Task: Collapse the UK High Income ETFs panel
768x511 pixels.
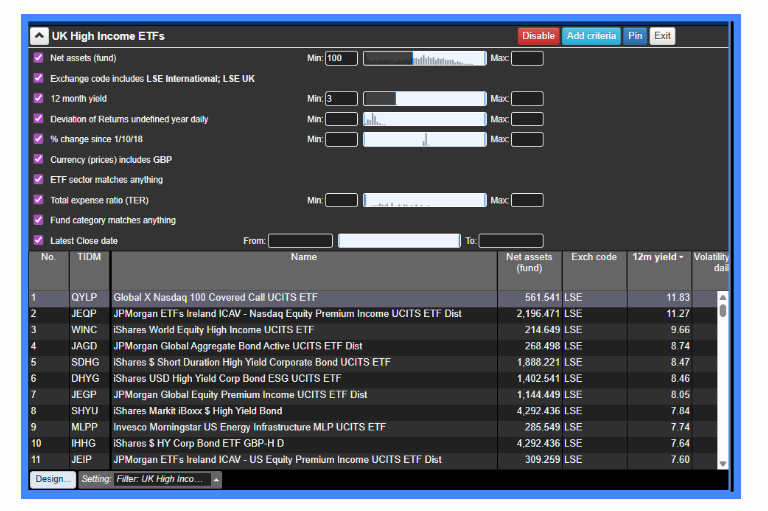Action: click(39, 36)
